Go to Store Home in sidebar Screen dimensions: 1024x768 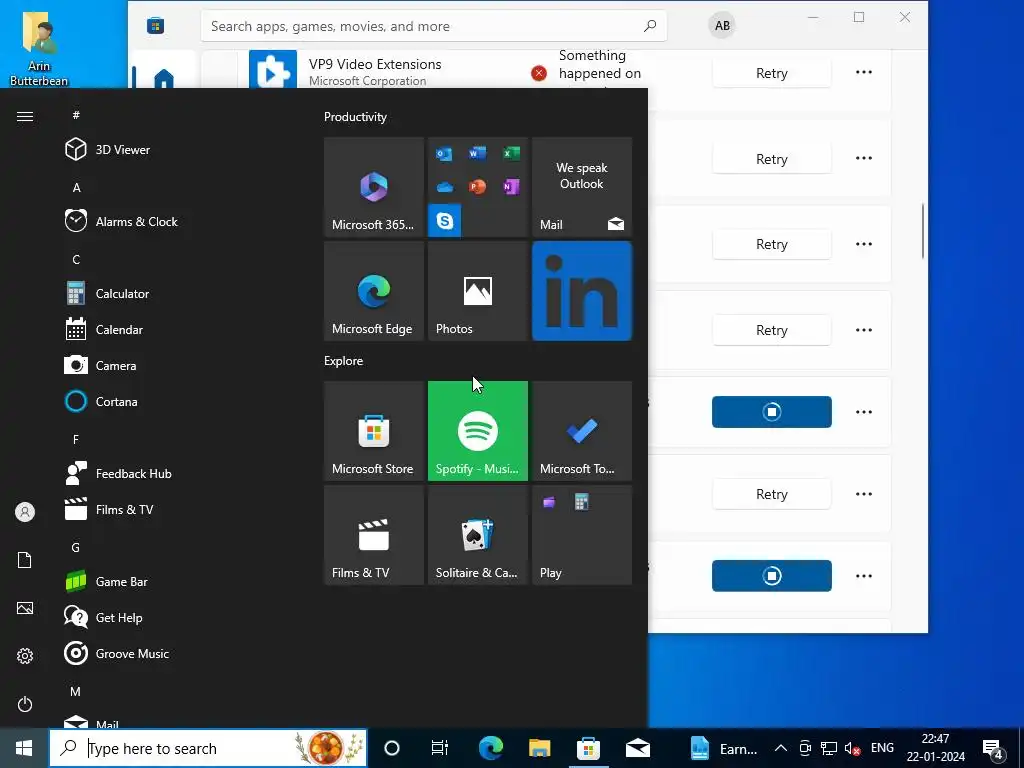(164, 78)
